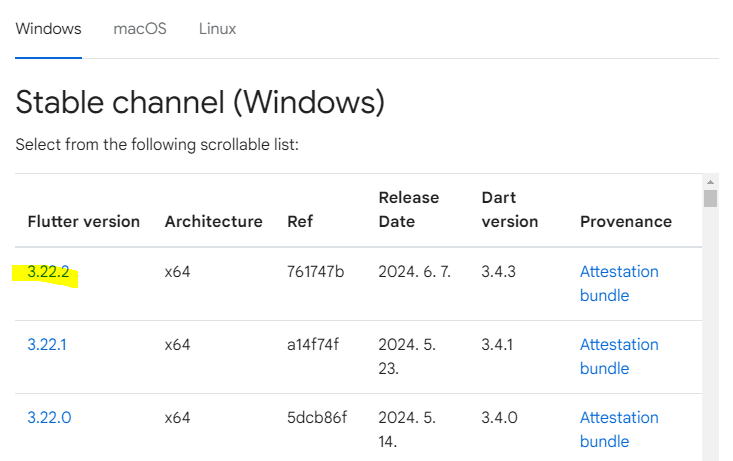The height and width of the screenshot is (461, 733).
Task: Switch to the Linux tab
Action: click(x=217, y=29)
